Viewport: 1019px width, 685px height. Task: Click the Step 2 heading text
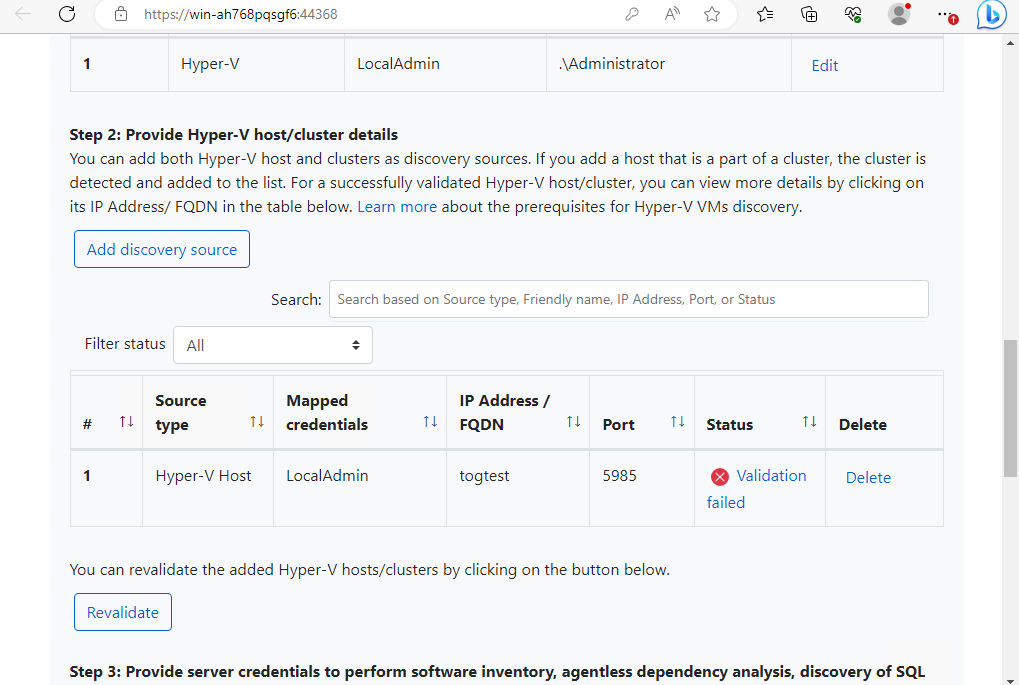tap(233, 135)
